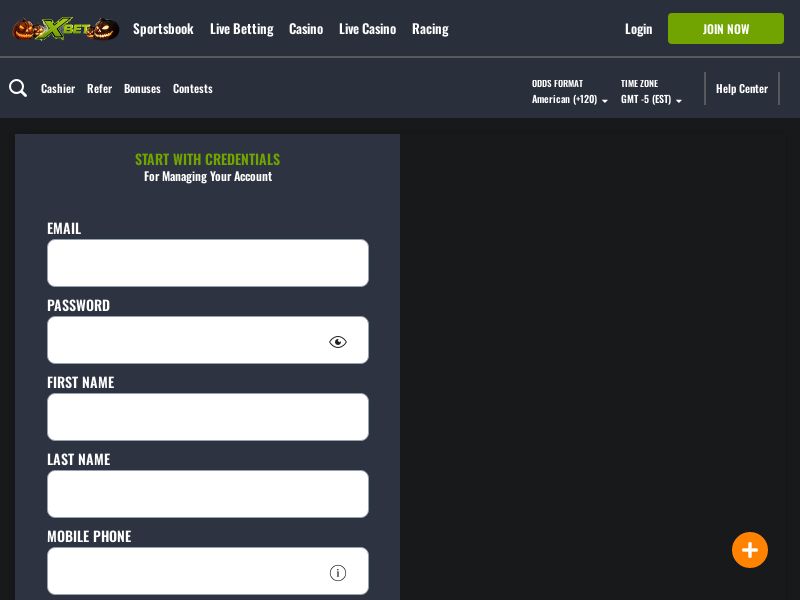Image resolution: width=800 pixels, height=600 pixels.
Task: Go to Live Betting
Action: pyautogui.click(x=242, y=29)
